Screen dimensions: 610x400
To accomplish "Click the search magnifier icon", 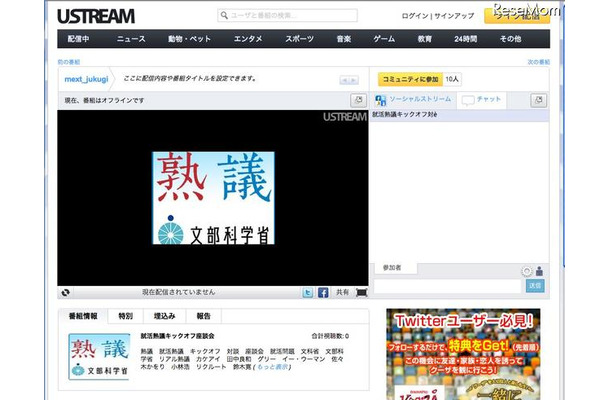I will (224, 15).
